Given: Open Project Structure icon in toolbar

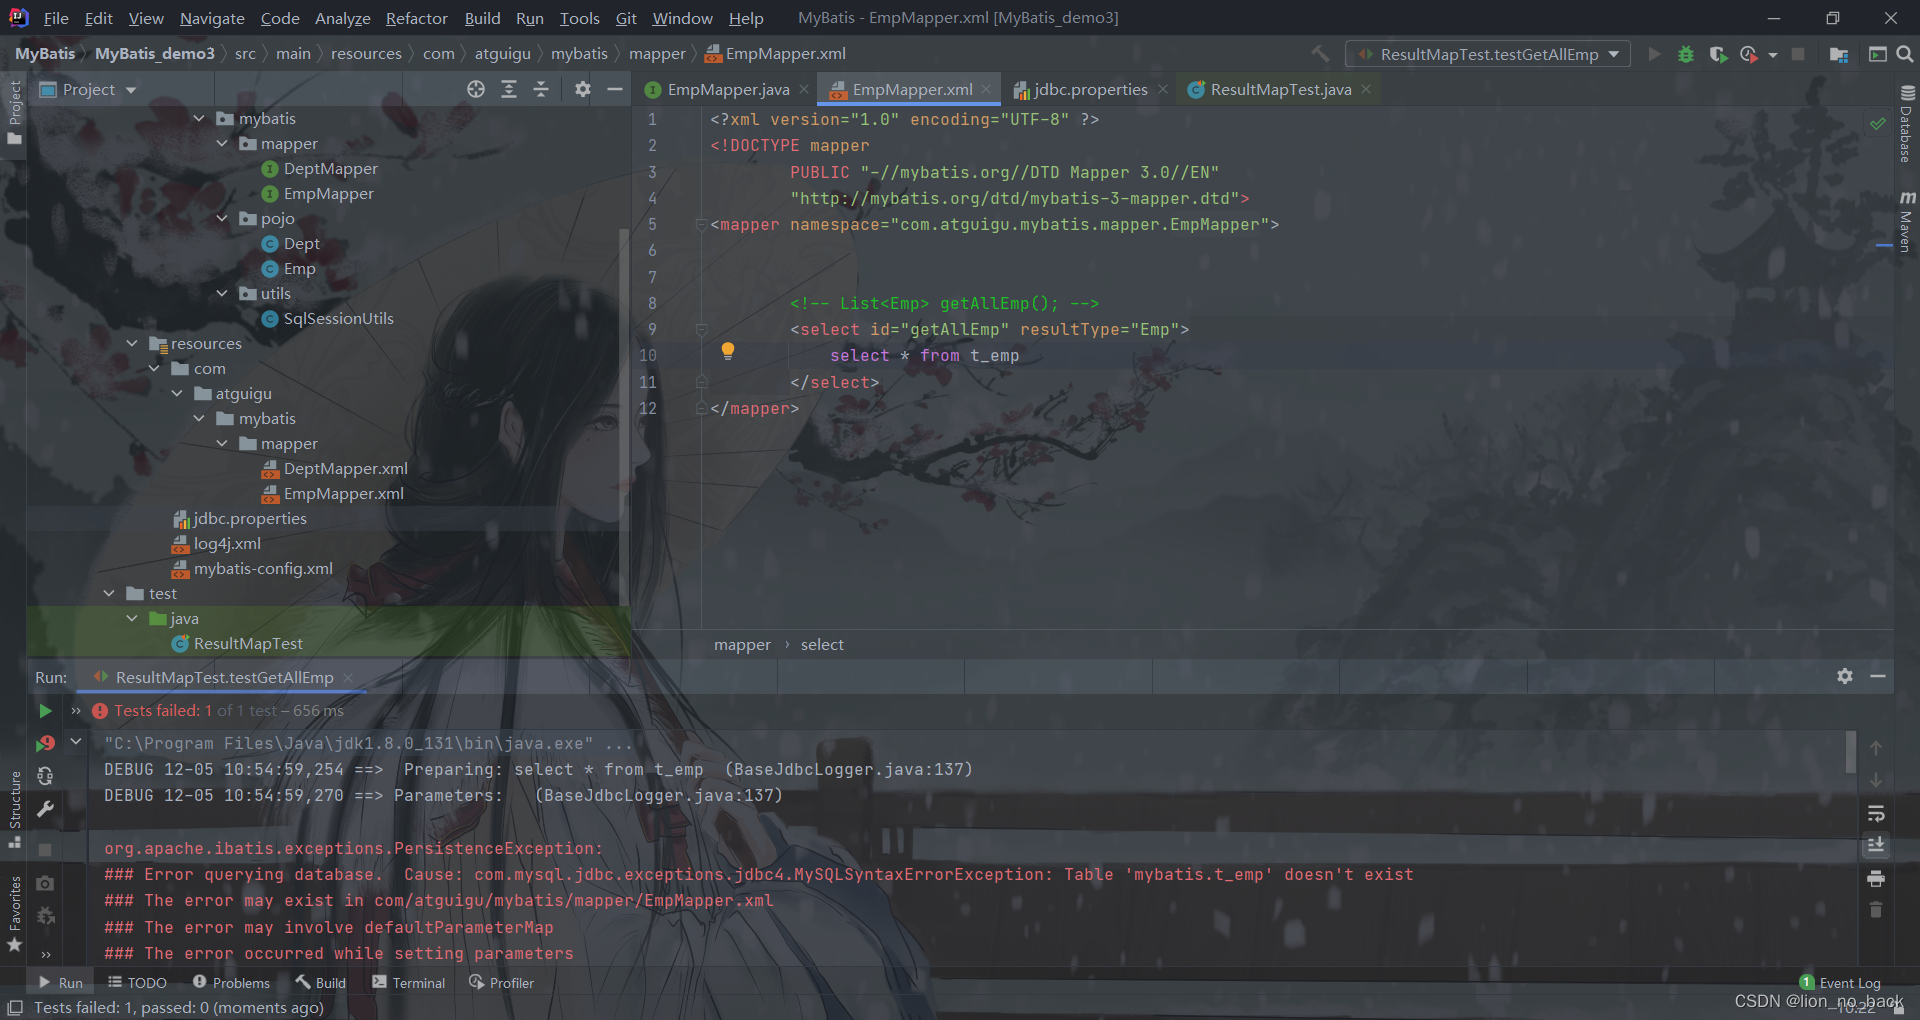Looking at the screenshot, I should pos(1838,54).
